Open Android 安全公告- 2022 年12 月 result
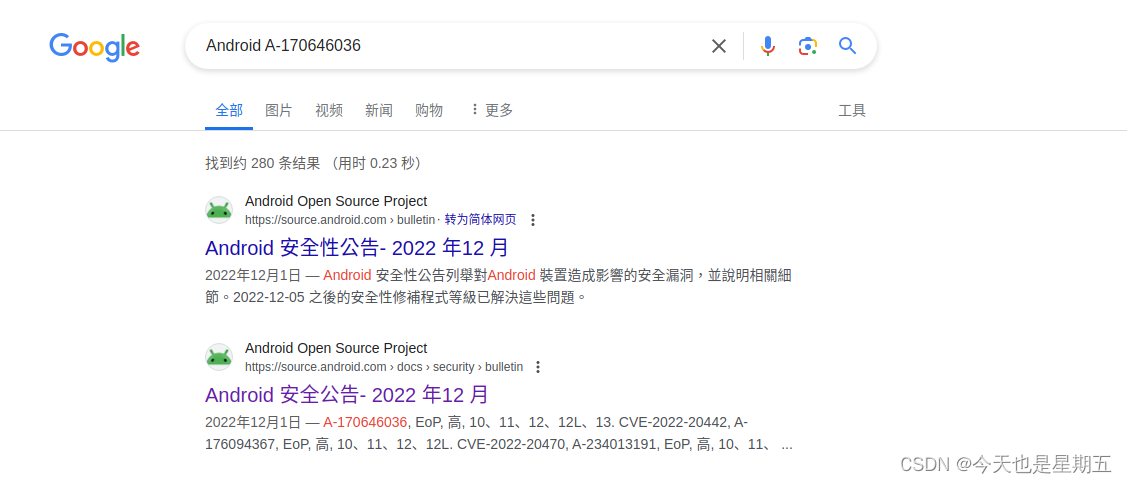This screenshot has height=484, width=1127. (347, 395)
